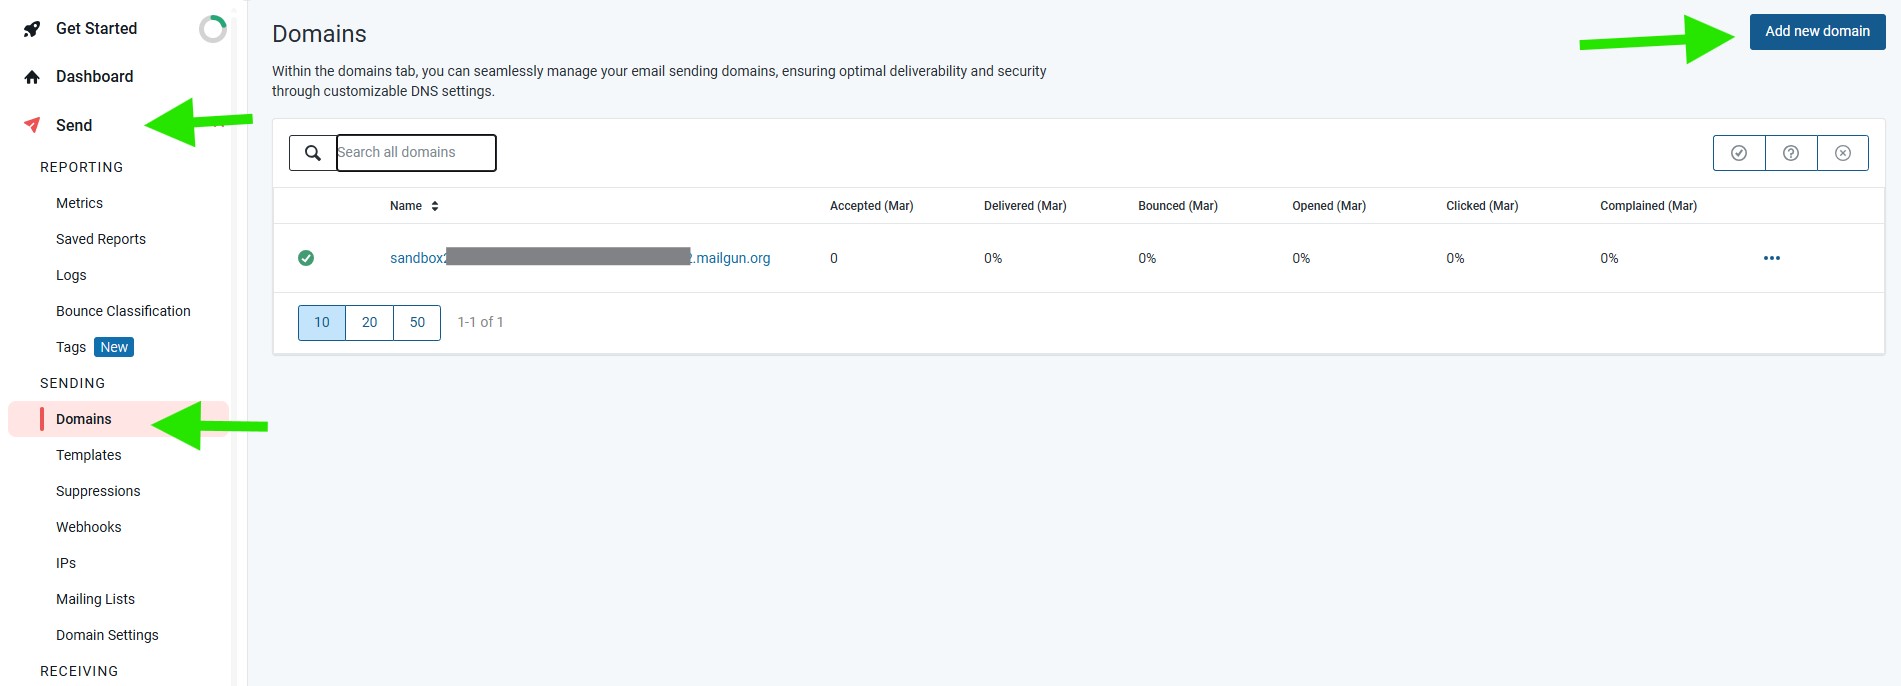The height and width of the screenshot is (686, 1901).
Task: Click the search magnifier icon
Action: 313,153
